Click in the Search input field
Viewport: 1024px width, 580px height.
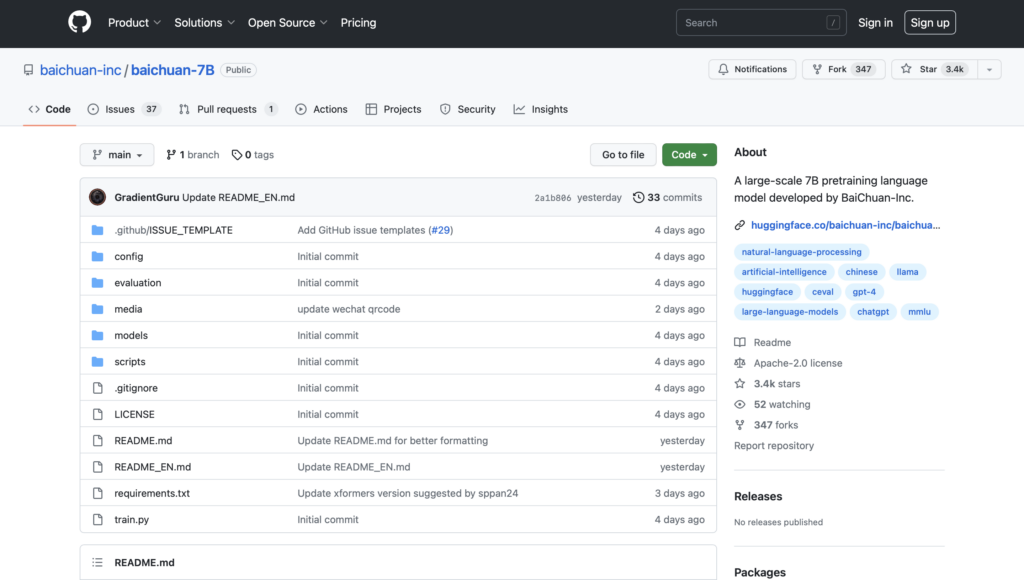[761, 23]
